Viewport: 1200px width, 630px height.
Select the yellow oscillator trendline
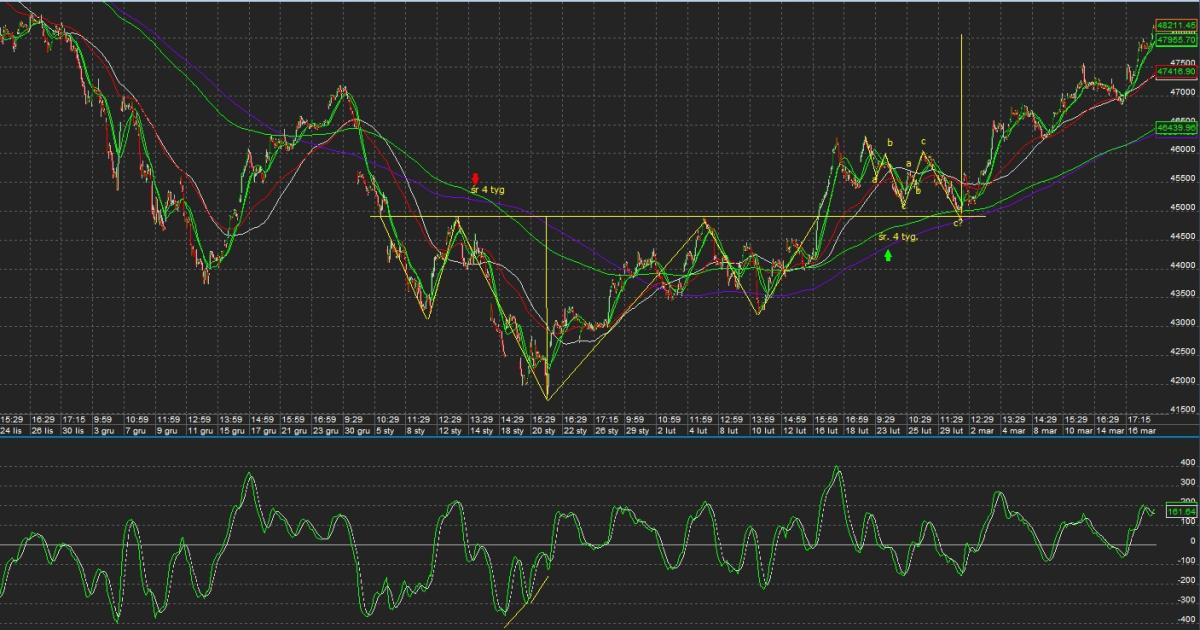click(x=525, y=602)
